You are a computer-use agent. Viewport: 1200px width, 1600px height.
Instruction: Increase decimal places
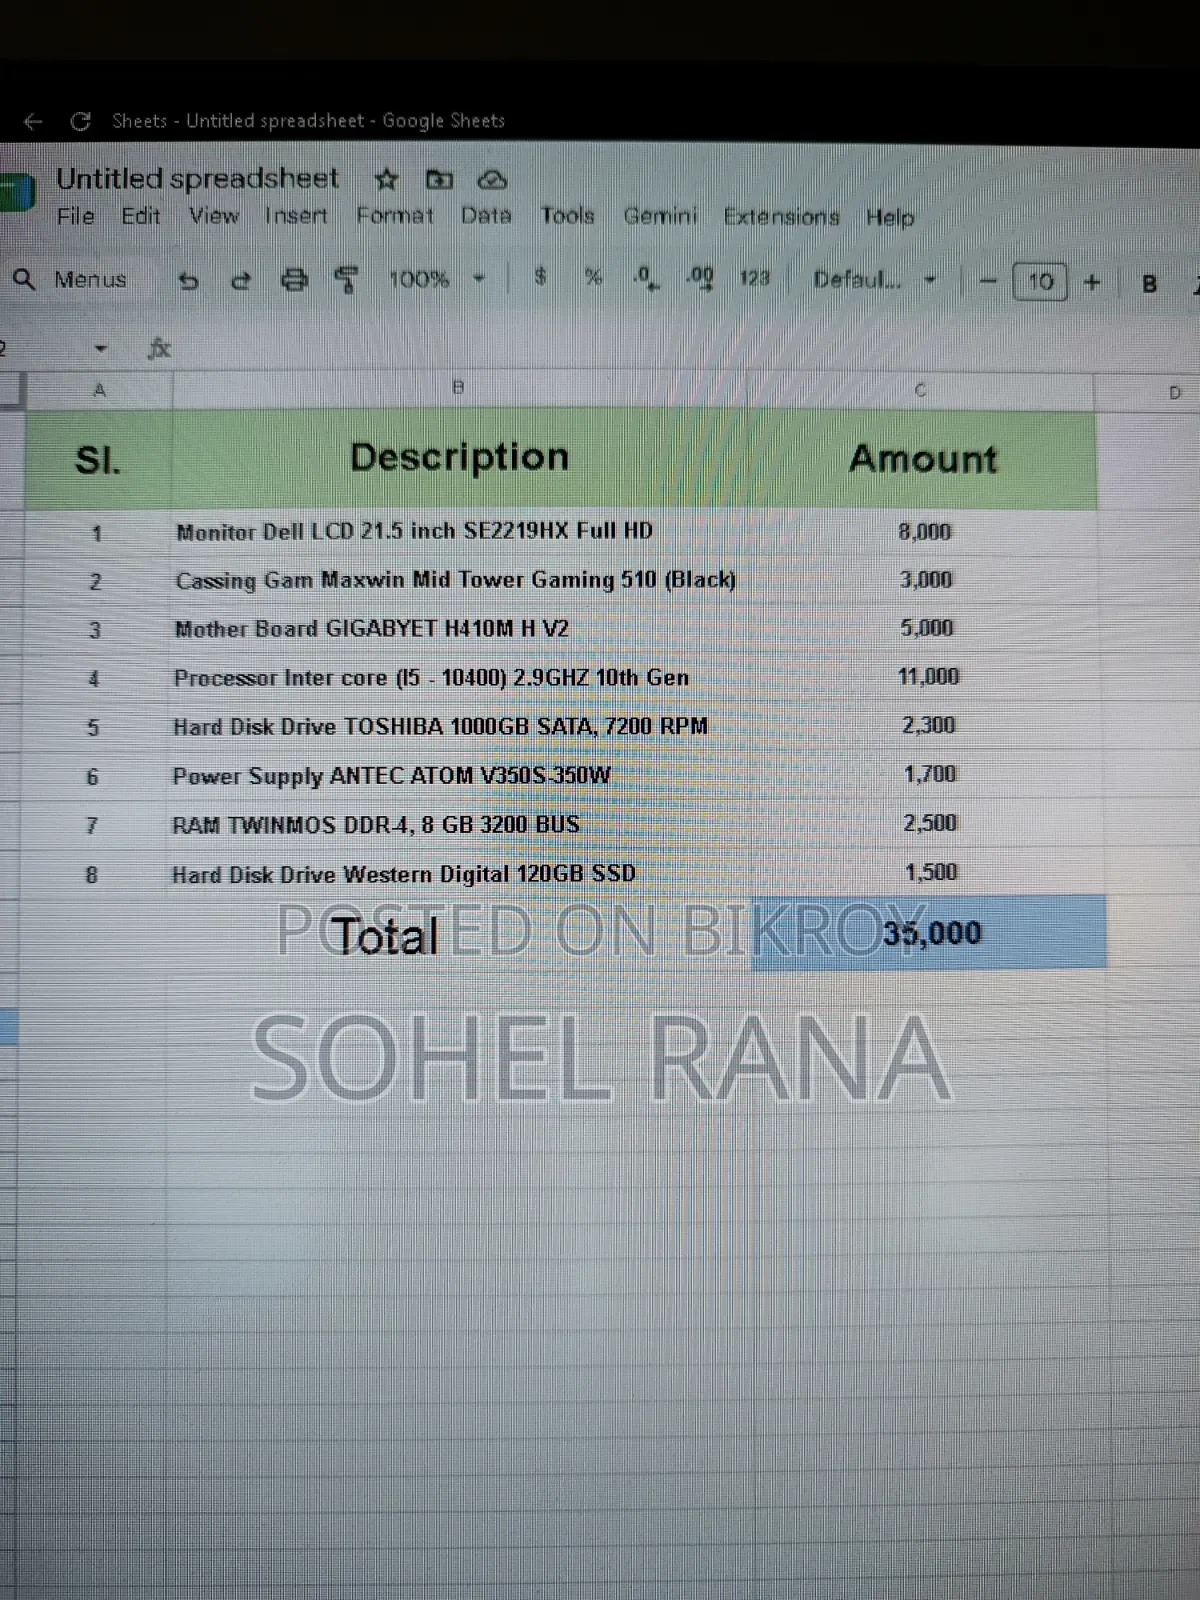[x=700, y=278]
